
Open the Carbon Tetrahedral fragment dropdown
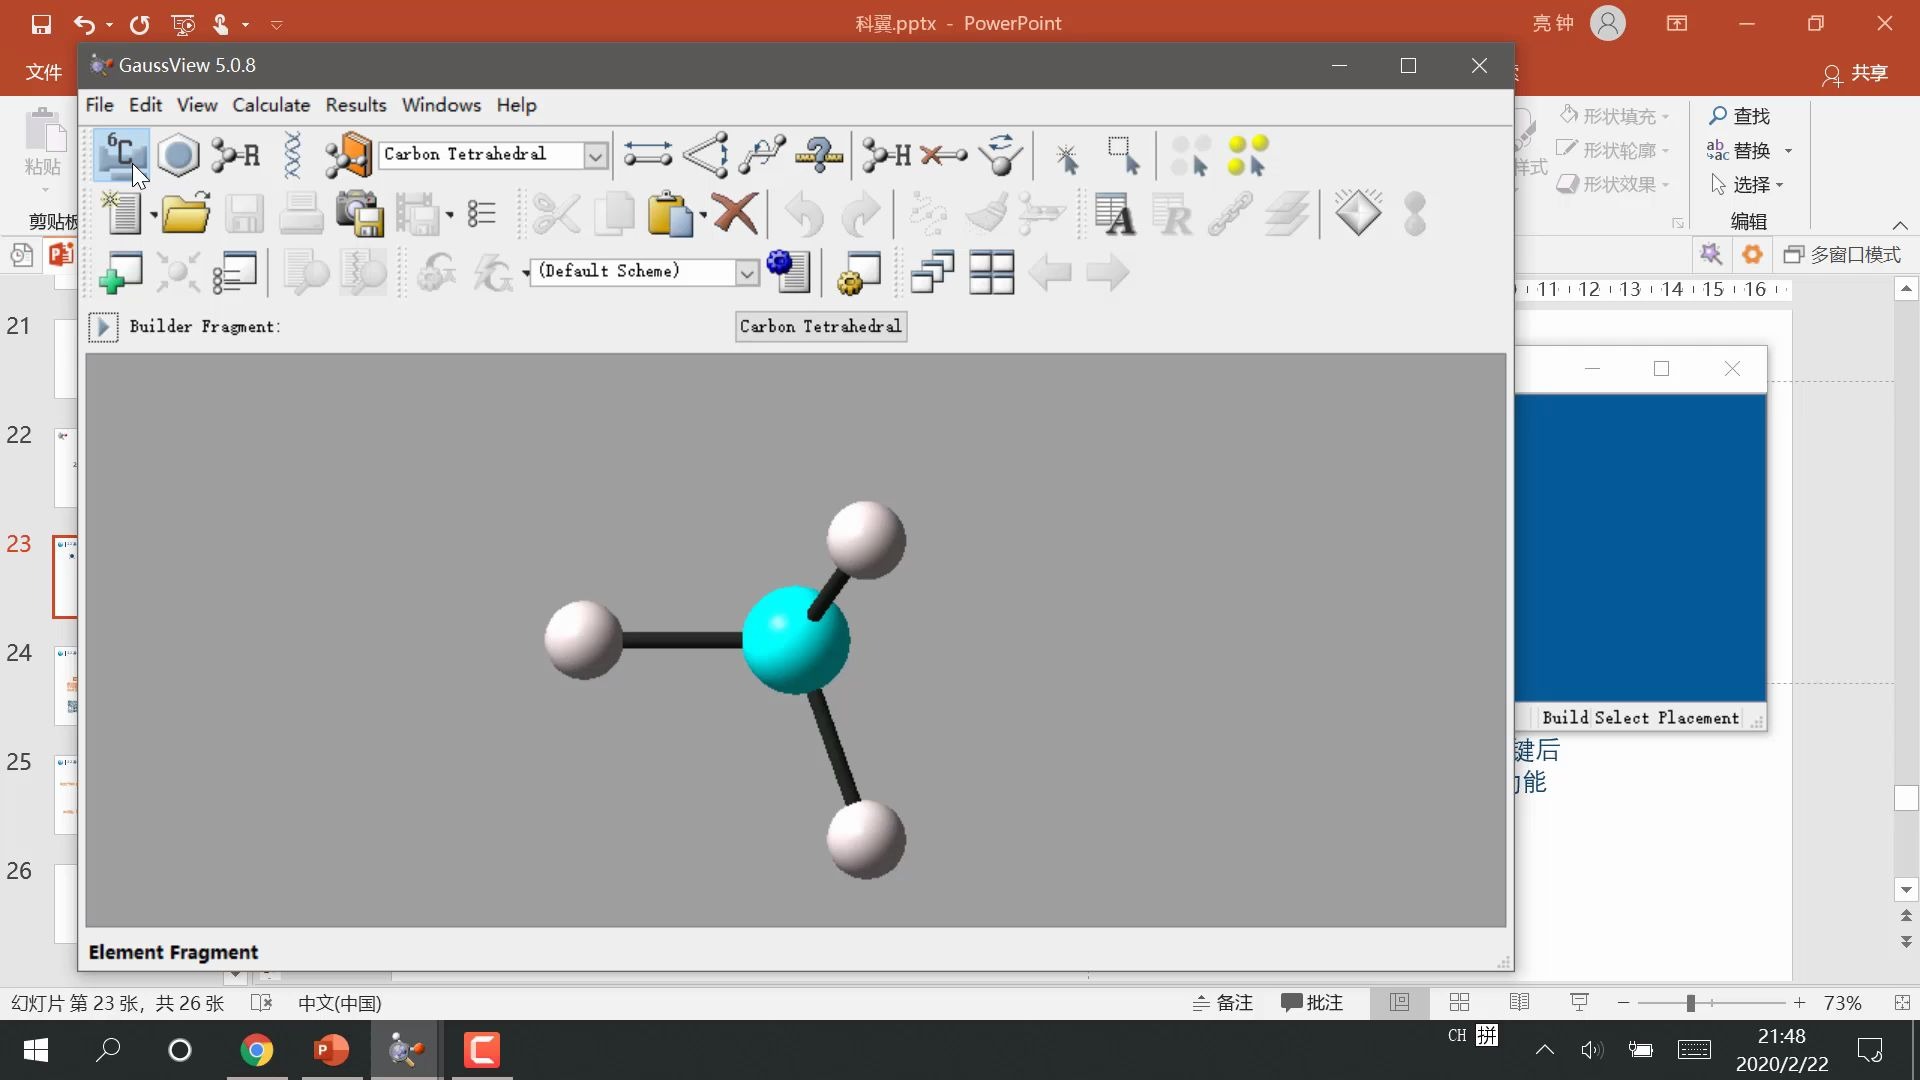coord(595,155)
